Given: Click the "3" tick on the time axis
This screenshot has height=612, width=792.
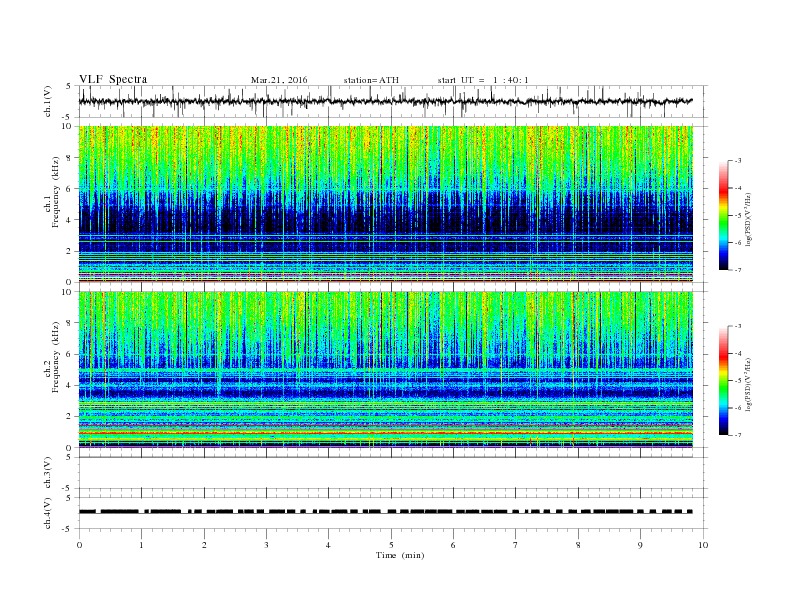Looking at the screenshot, I should (x=267, y=545).
